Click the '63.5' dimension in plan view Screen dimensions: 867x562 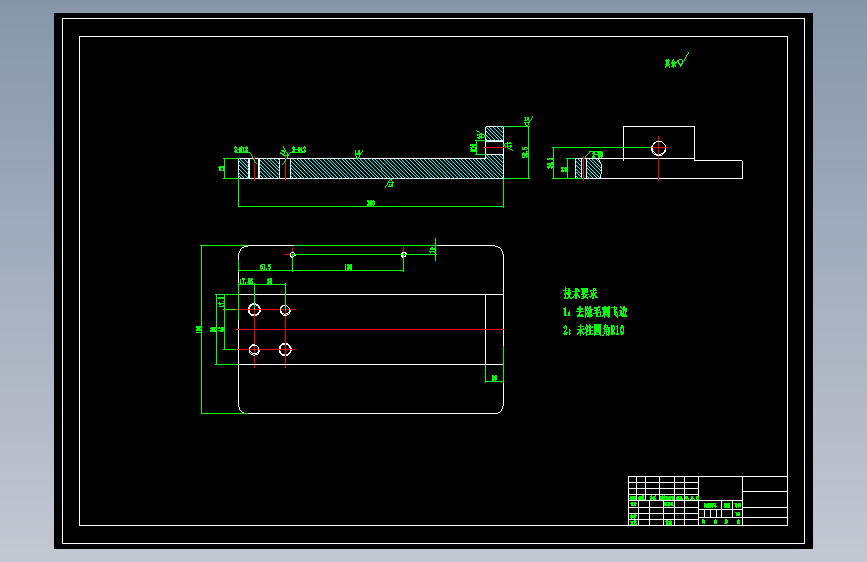(x=265, y=267)
